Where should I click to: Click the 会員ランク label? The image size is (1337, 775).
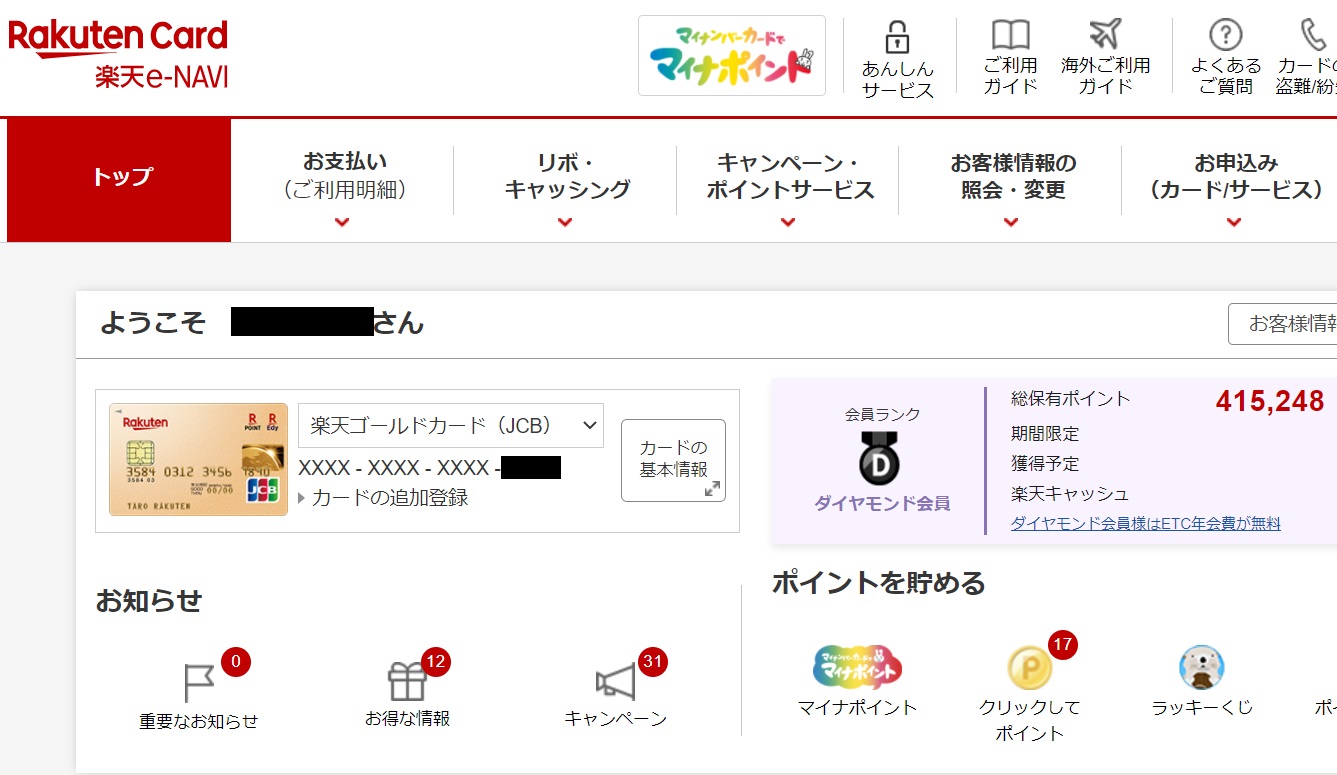coord(882,414)
